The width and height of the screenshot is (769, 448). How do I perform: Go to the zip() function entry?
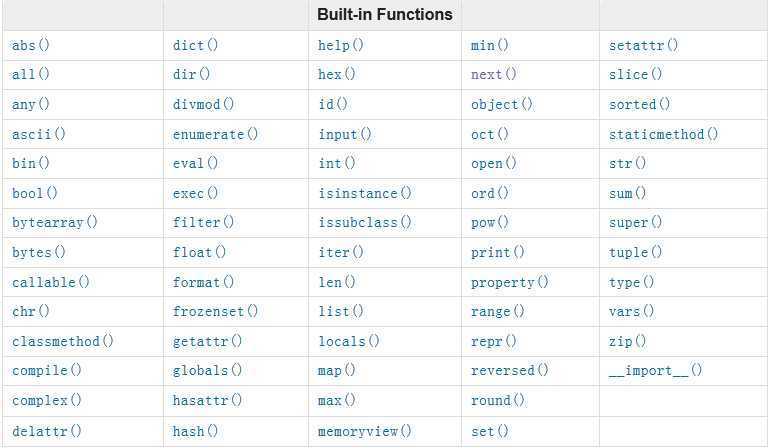pos(627,342)
